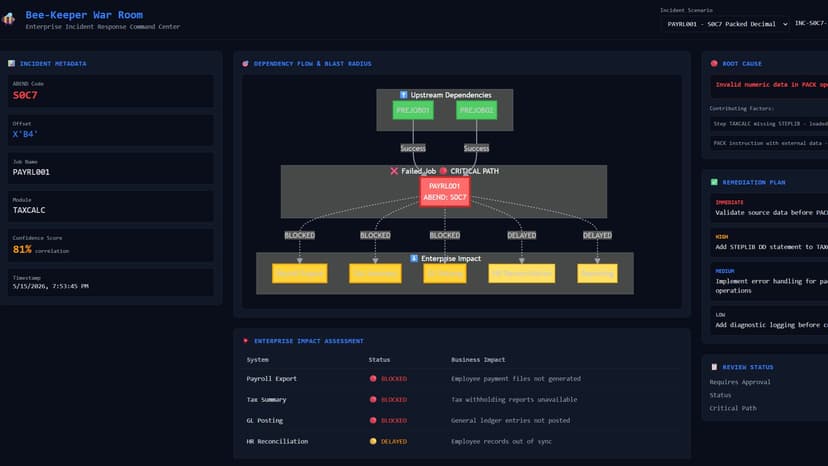
Task: Click the Remediation Plan green check icon
Action: pos(714,182)
